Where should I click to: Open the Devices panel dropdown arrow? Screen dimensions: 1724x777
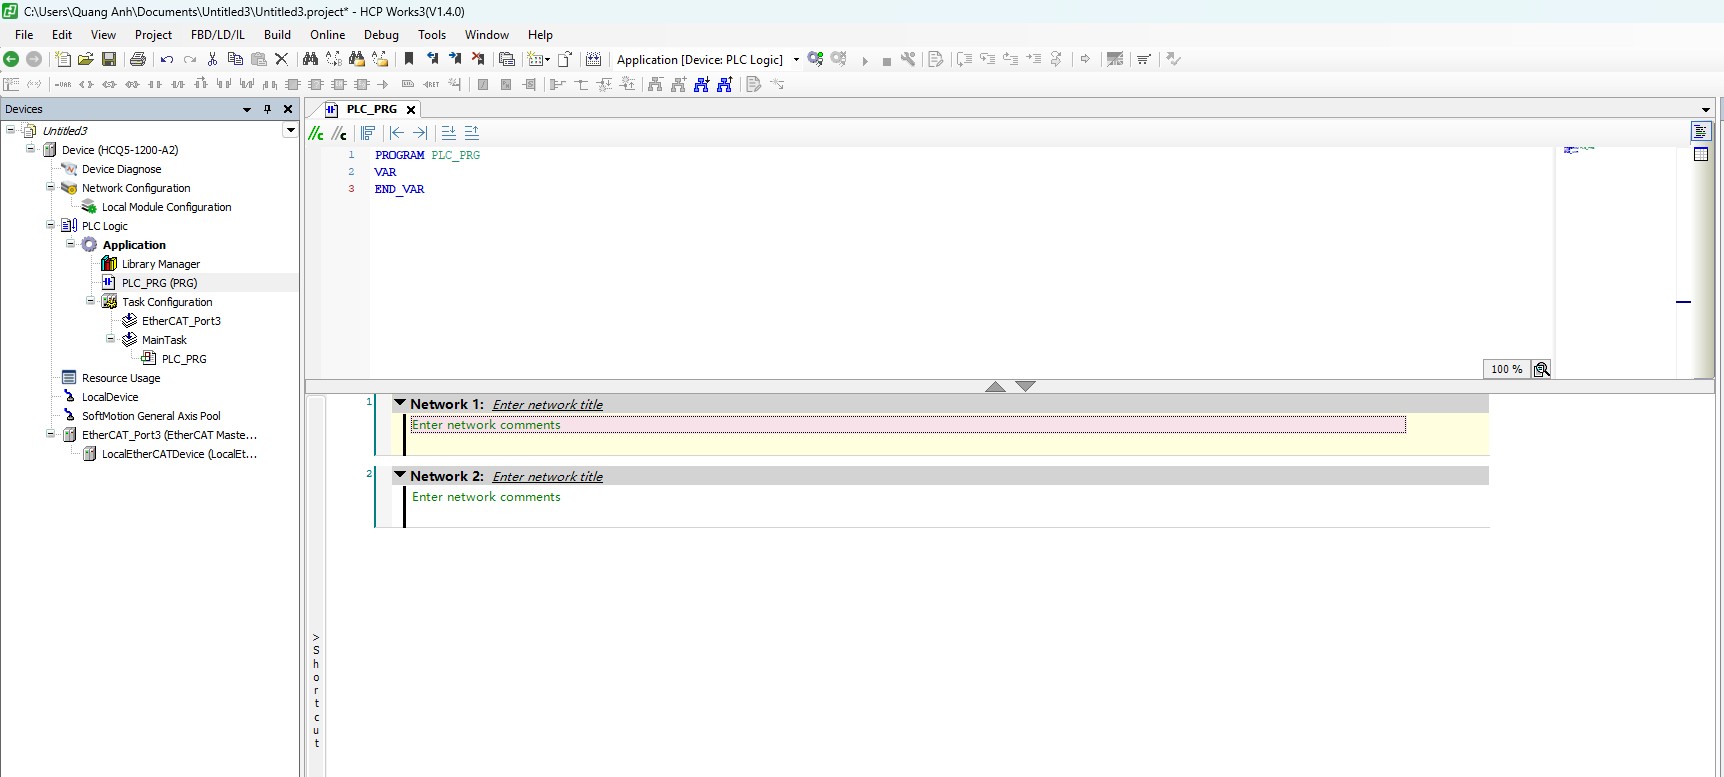[x=247, y=109]
